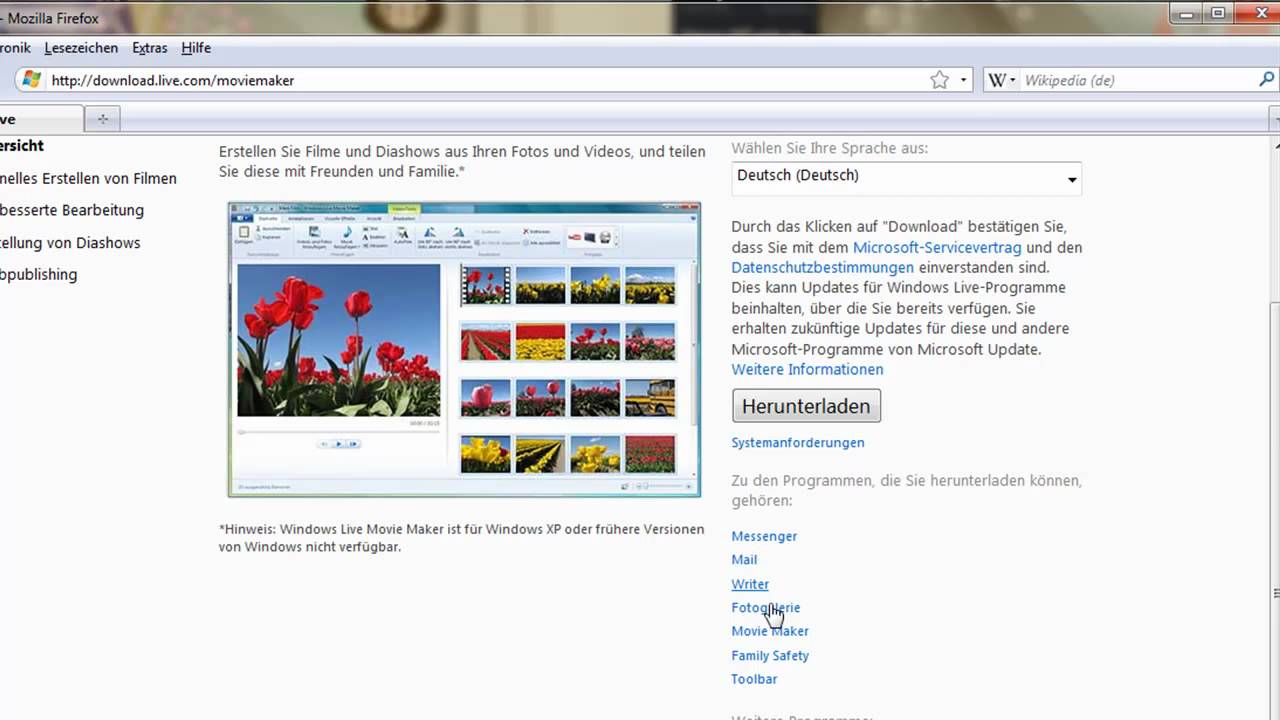Viewport: 1280px width, 720px height.
Task: Click the Family Safety link
Action: point(770,655)
